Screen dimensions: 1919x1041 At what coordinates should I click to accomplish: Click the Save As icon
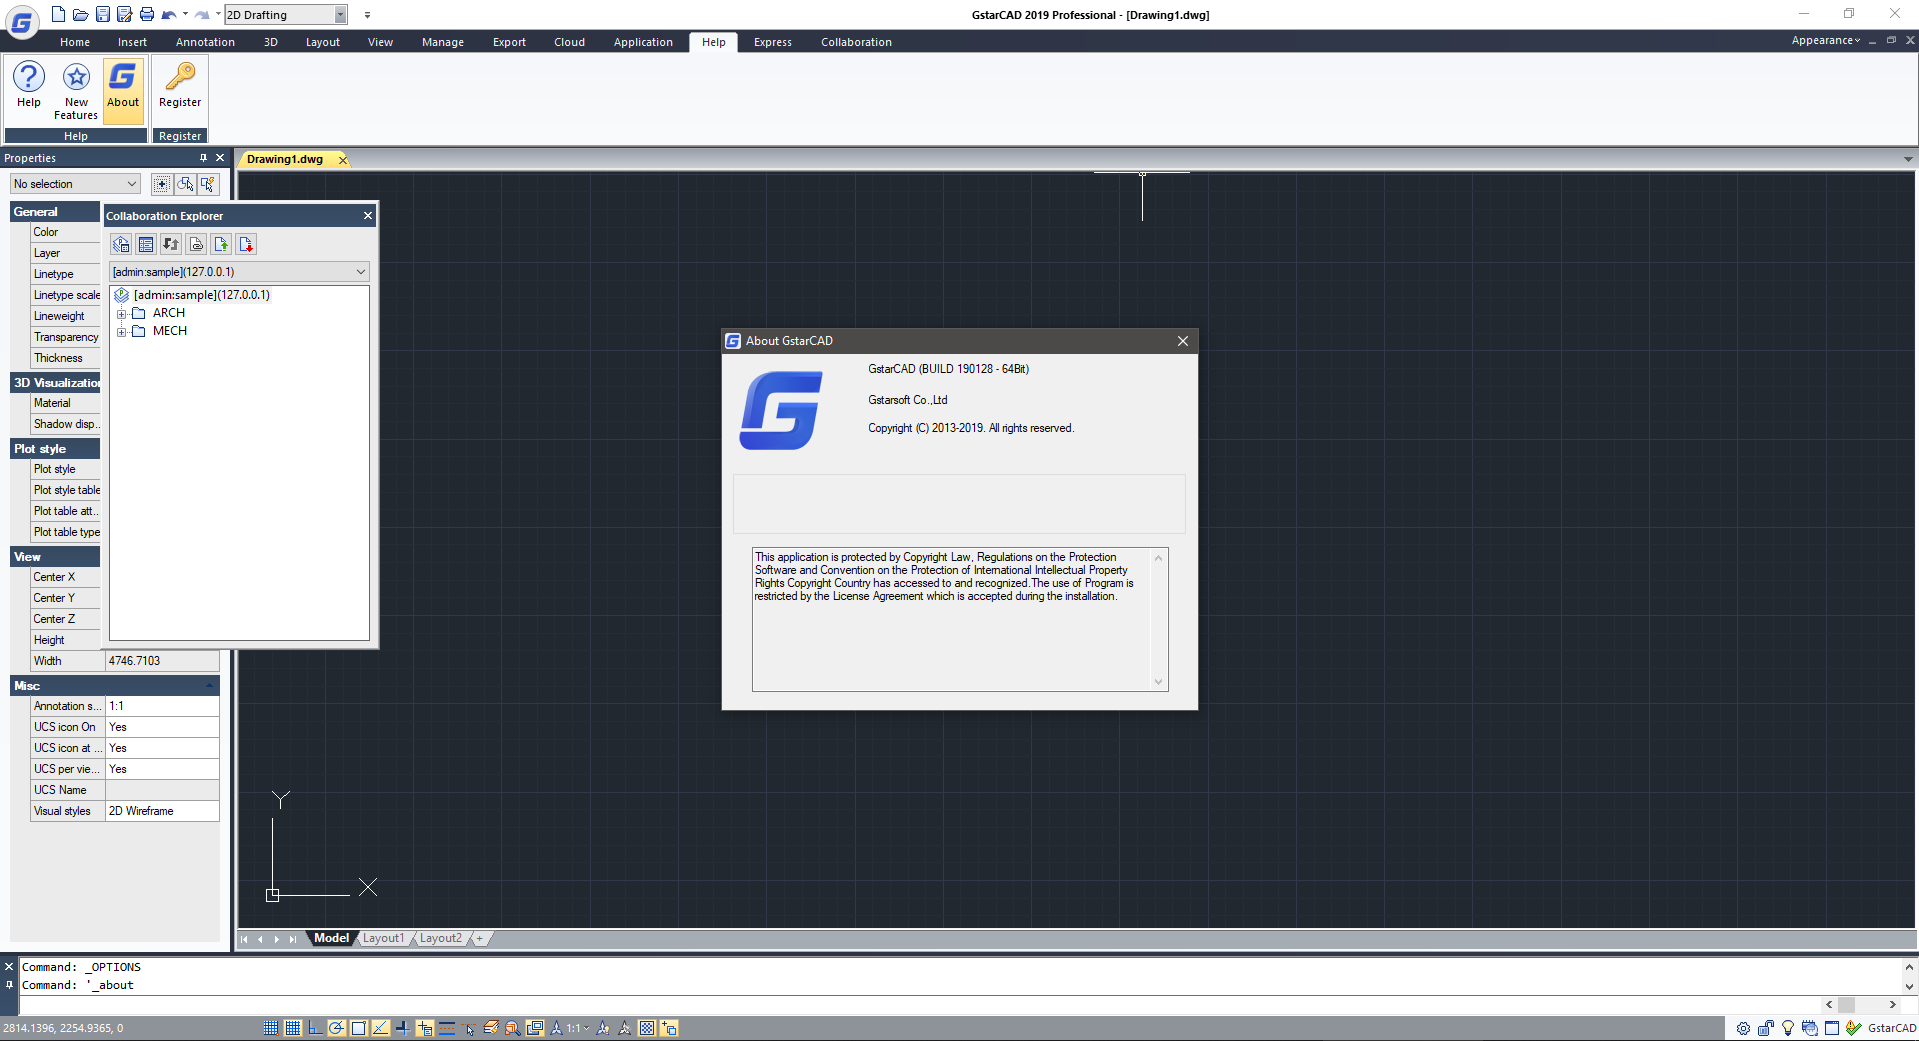coord(124,14)
